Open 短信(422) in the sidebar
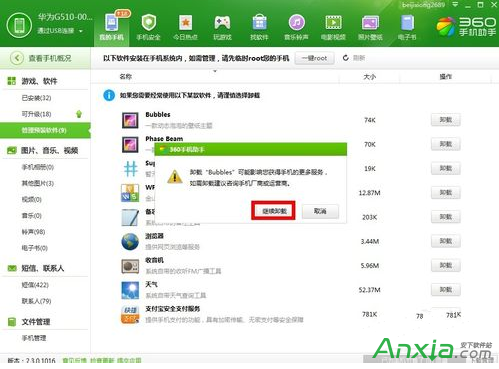499x369 pixels. click(x=35, y=285)
